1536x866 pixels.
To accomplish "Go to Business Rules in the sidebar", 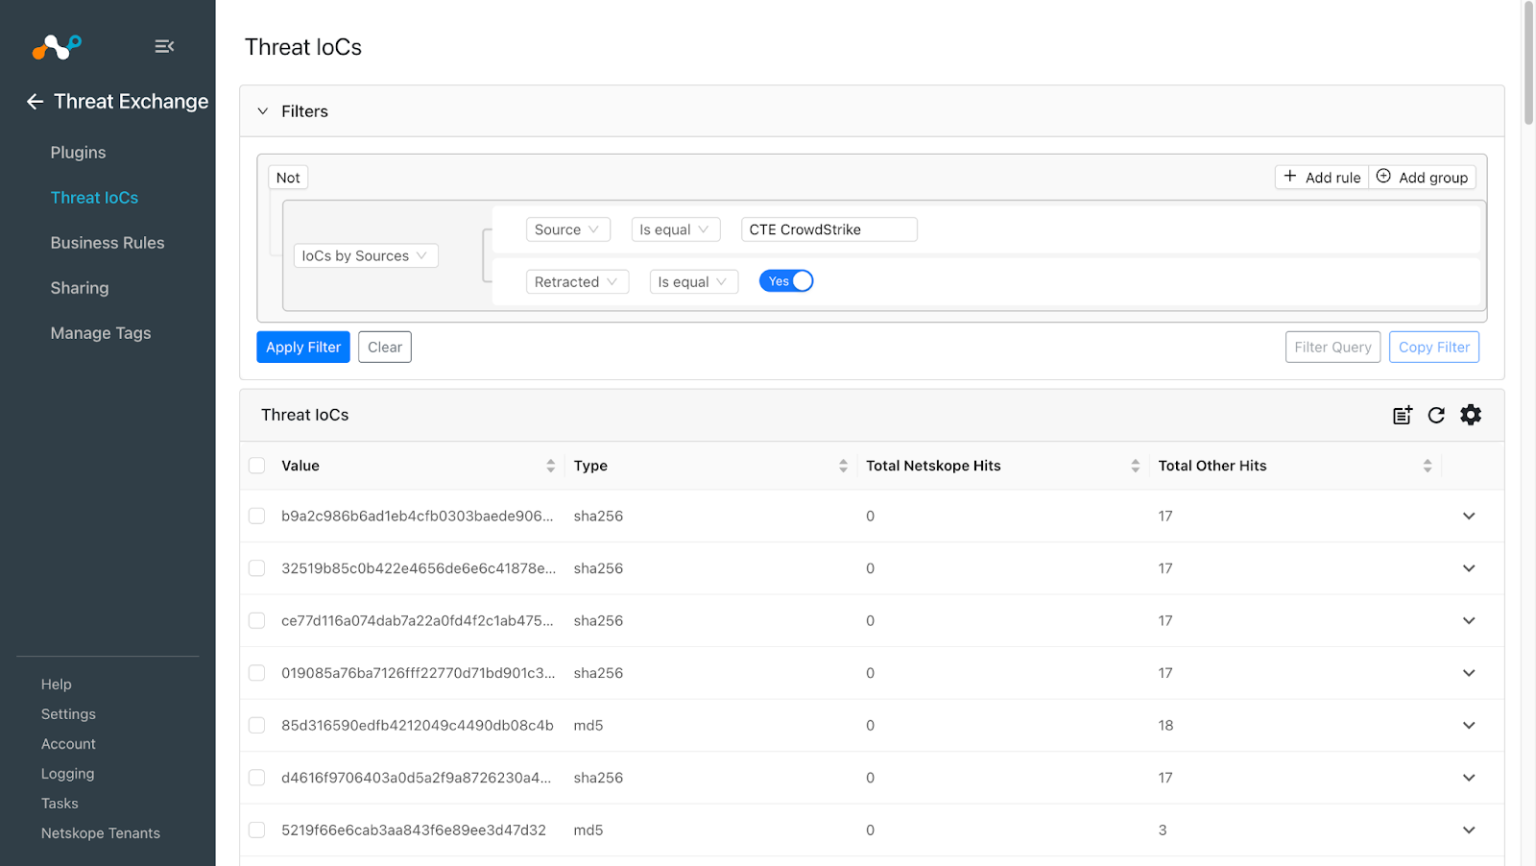I will pos(108,242).
